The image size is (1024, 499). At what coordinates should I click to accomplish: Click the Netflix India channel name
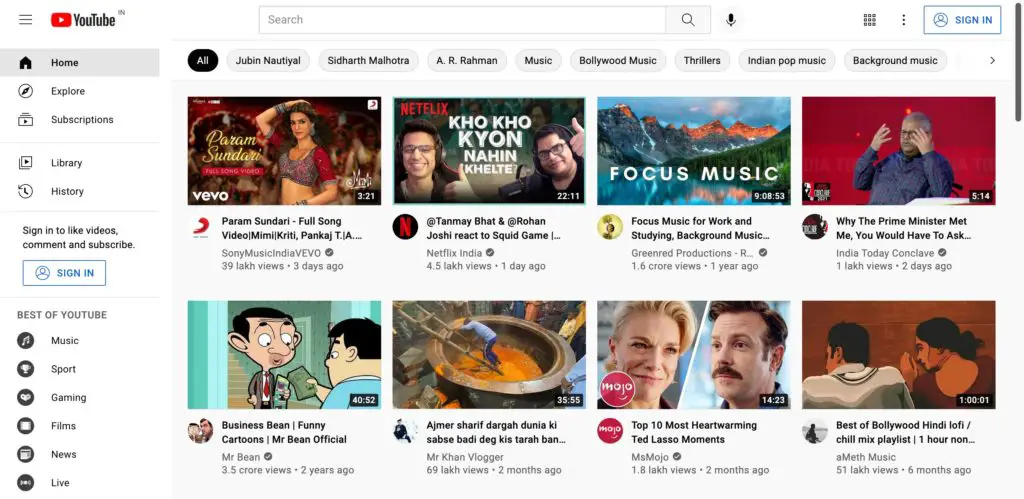click(x=455, y=253)
